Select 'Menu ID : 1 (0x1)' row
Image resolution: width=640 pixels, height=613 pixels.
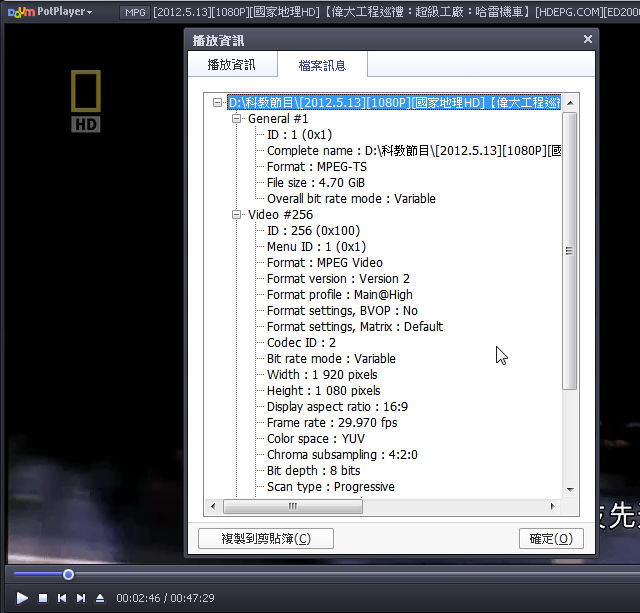point(316,247)
